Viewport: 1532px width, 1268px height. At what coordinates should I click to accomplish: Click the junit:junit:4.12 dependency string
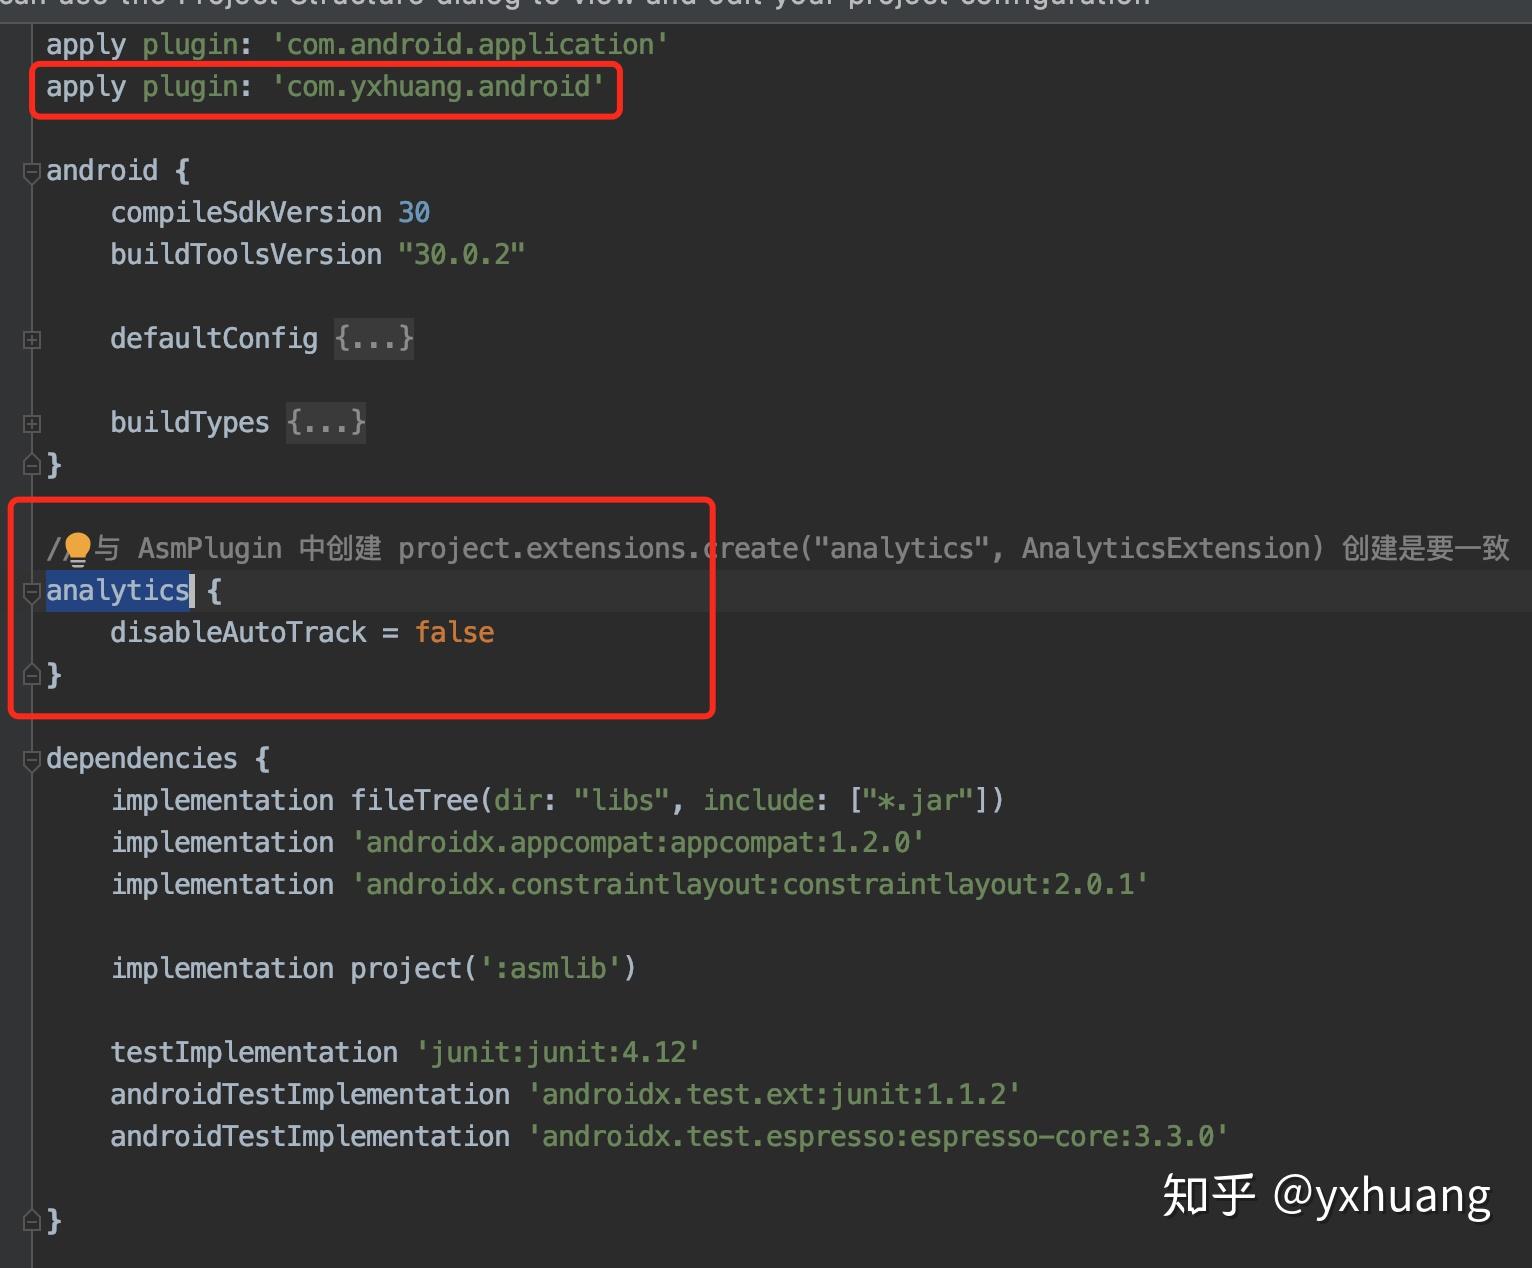pos(558,1051)
